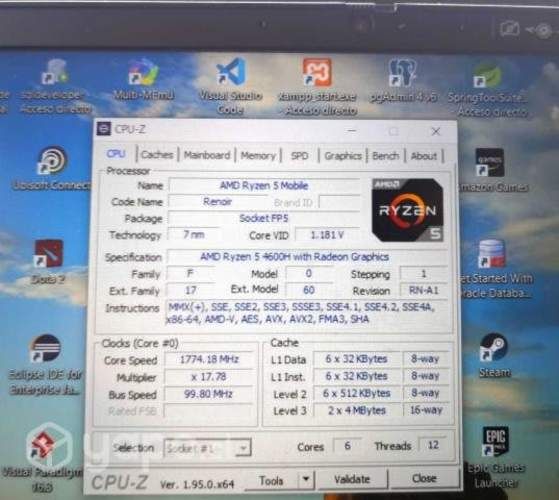Viewport: 559px width, 500px height.
Task: Open the Epic Games Launcher icon
Action: (x=495, y=457)
